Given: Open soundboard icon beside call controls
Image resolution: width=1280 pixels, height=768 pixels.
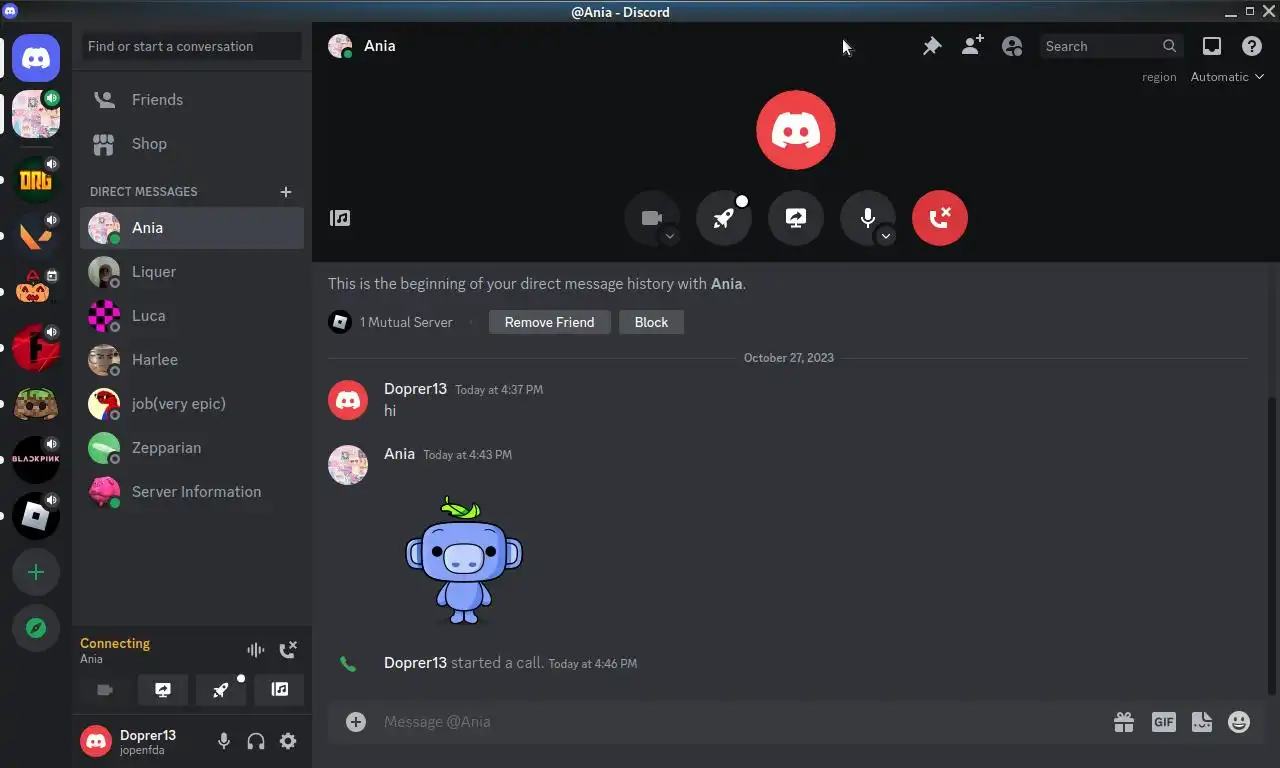Looking at the screenshot, I should click(340, 218).
